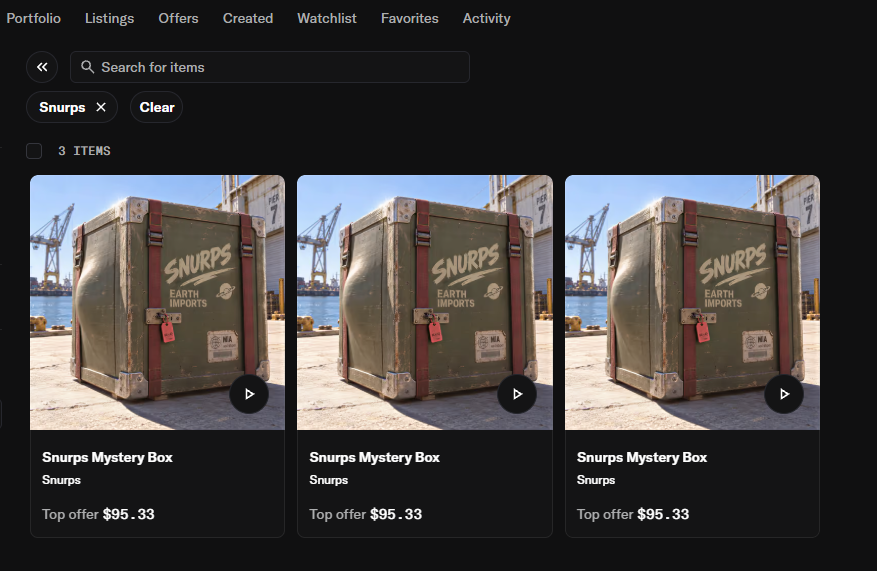Open second Snurps Mystery Box image
This screenshot has width=877, height=571.
point(425,303)
